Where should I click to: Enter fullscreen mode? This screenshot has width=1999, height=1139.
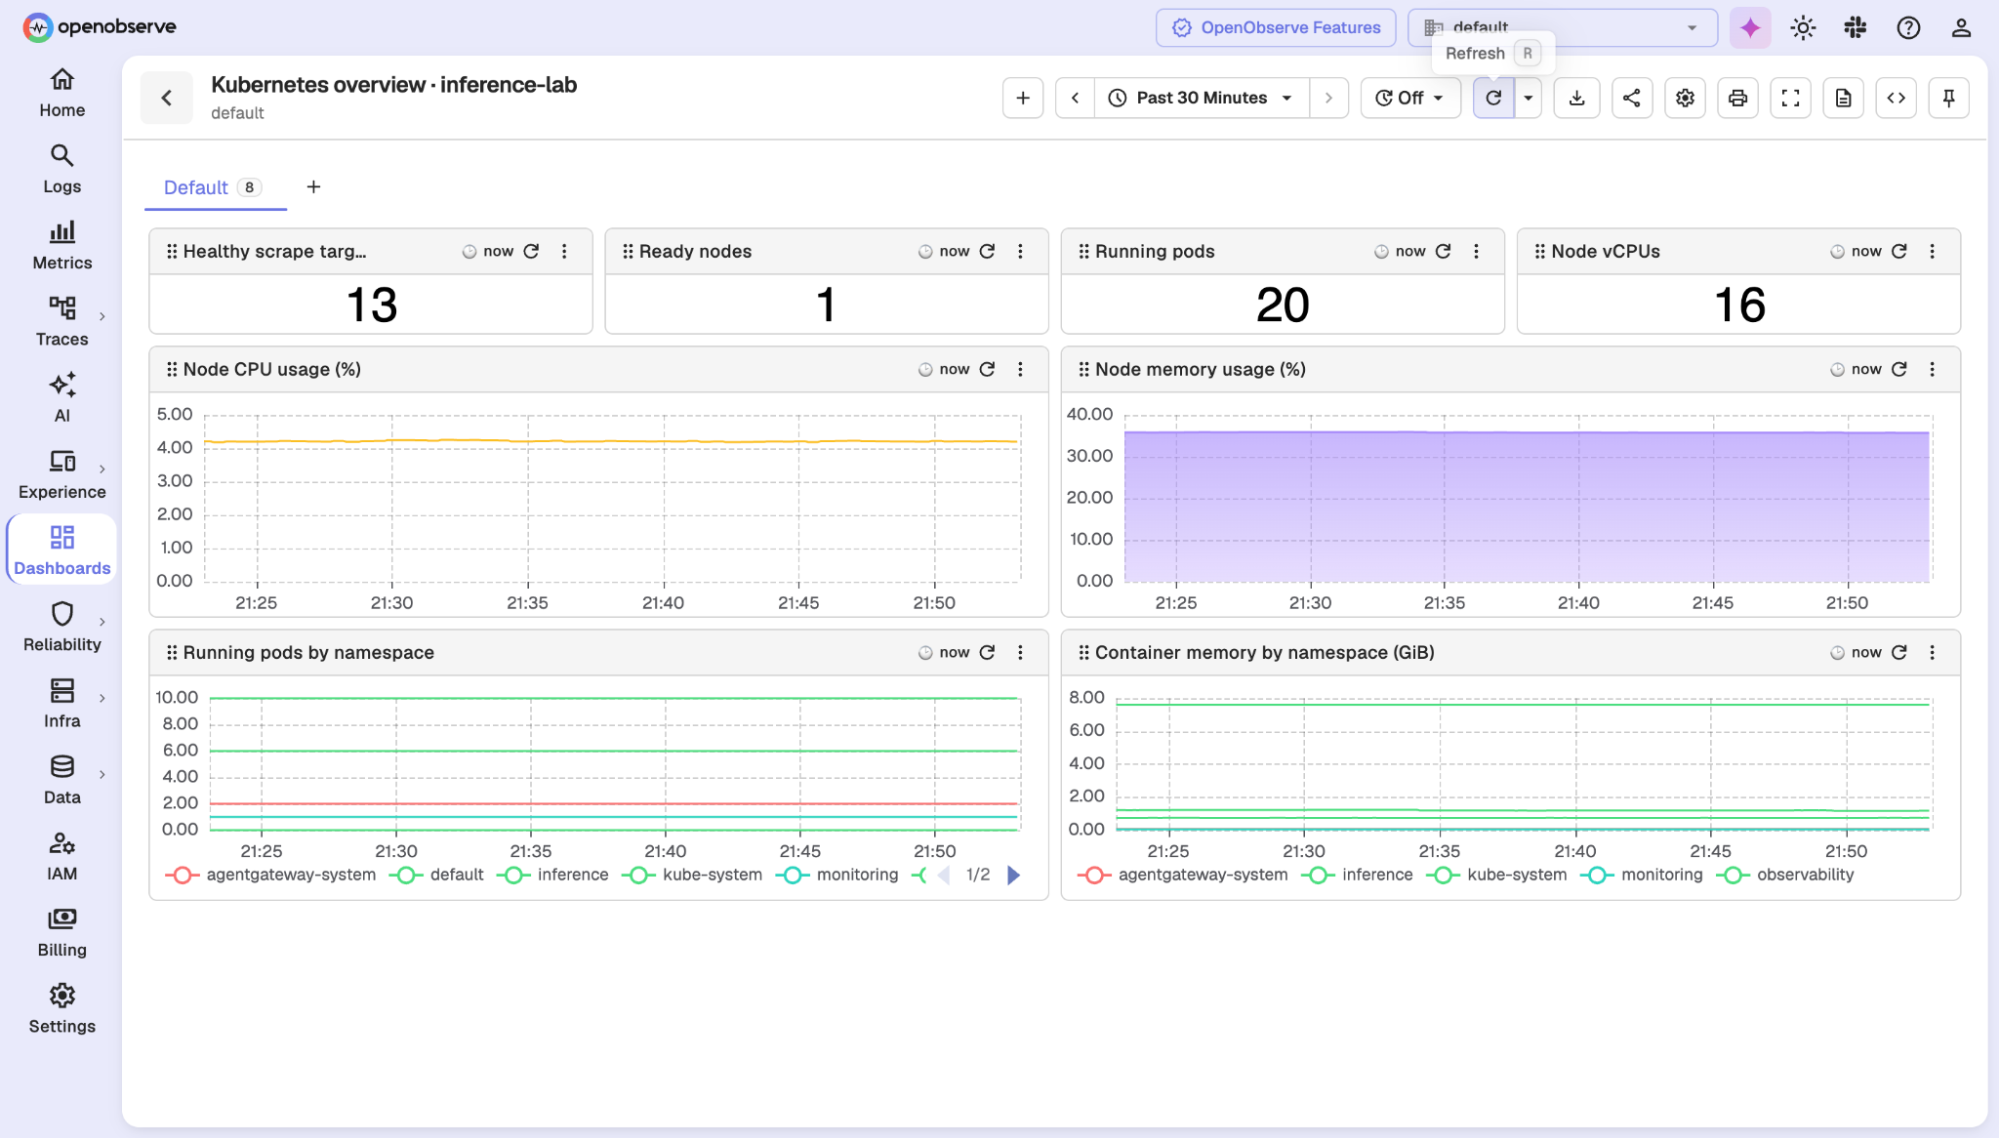tap(1791, 98)
